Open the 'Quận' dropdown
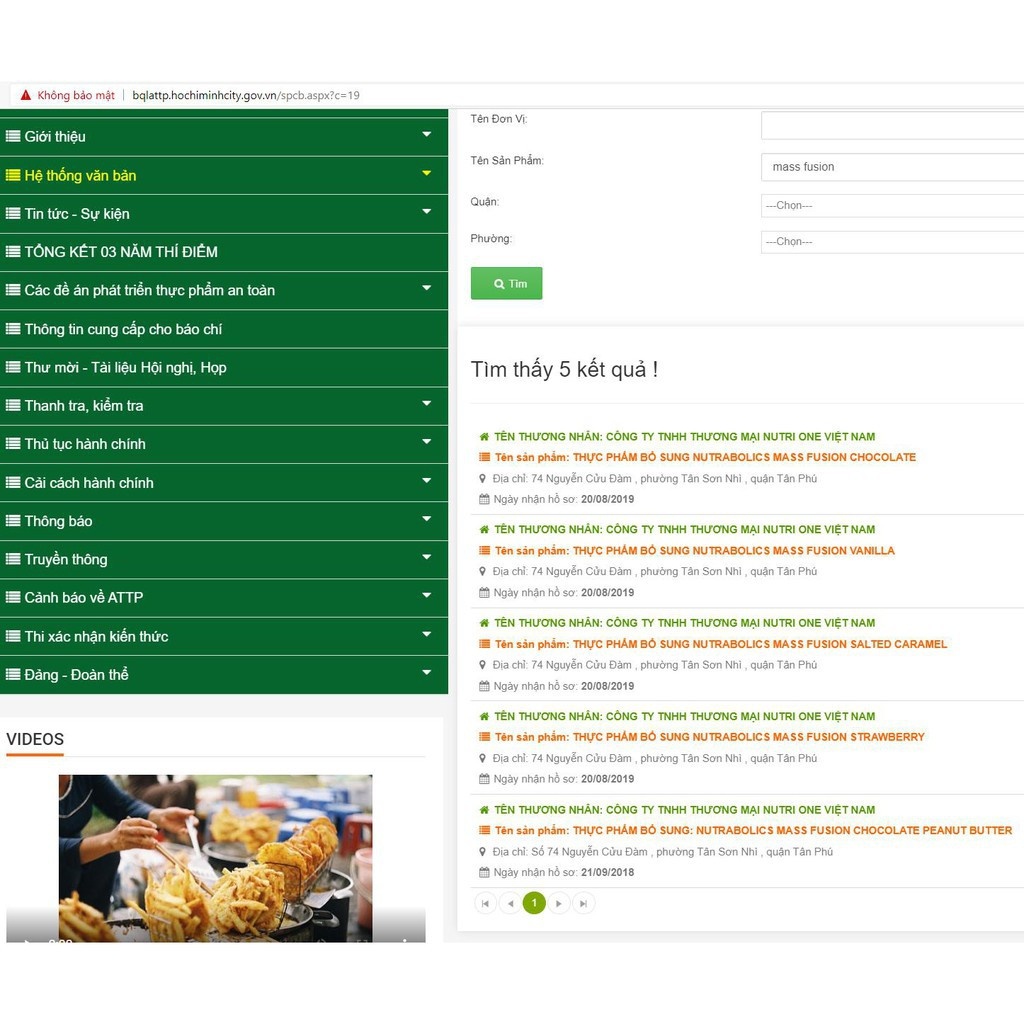The image size is (1024, 1024). pyautogui.click(x=892, y=206)
